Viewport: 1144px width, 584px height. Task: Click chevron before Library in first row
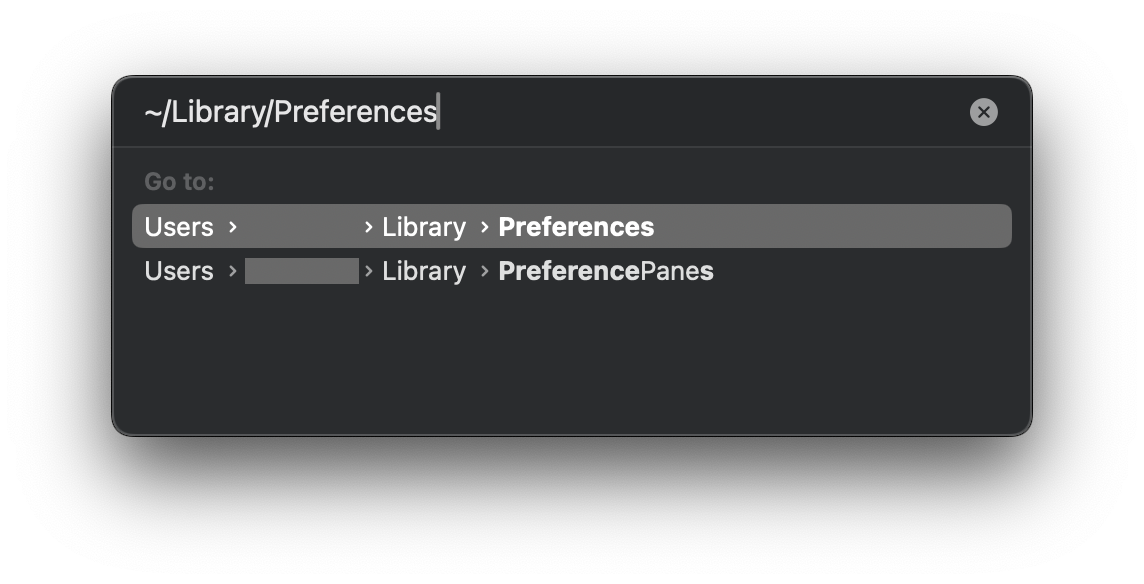(369, 227)
